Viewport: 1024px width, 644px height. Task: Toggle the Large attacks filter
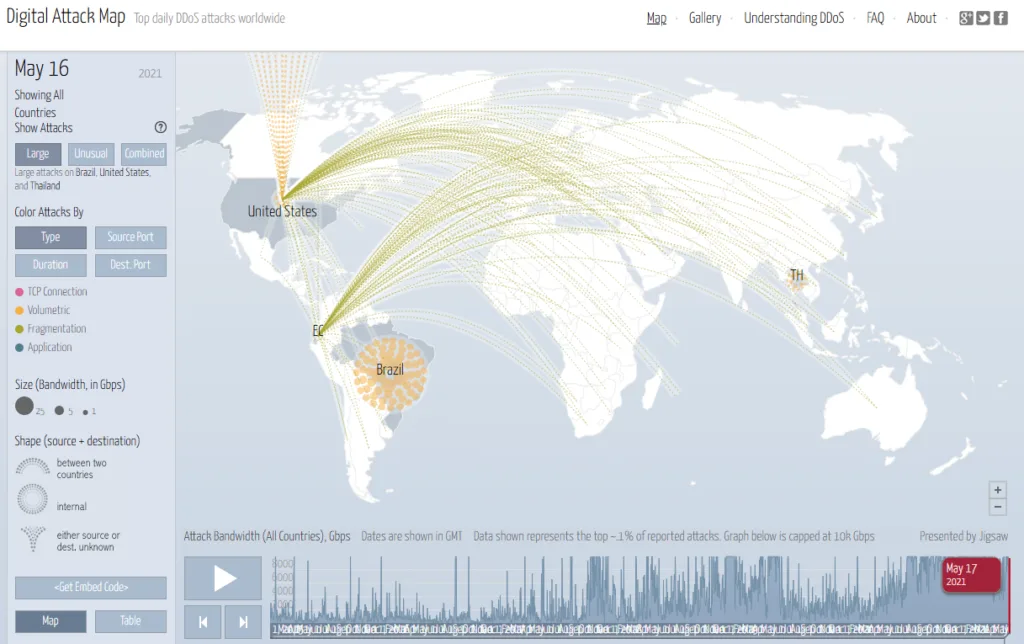pyautogui.click(x=37, y=153)
